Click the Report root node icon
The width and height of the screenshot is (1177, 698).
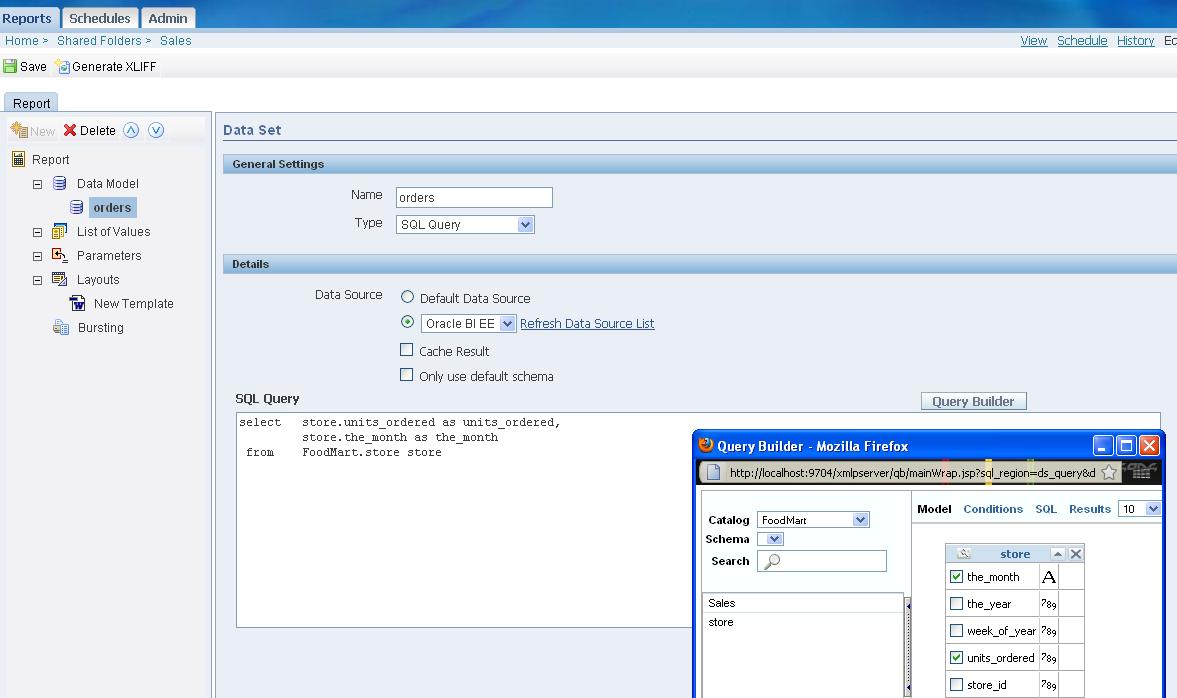tap(19, 159)
